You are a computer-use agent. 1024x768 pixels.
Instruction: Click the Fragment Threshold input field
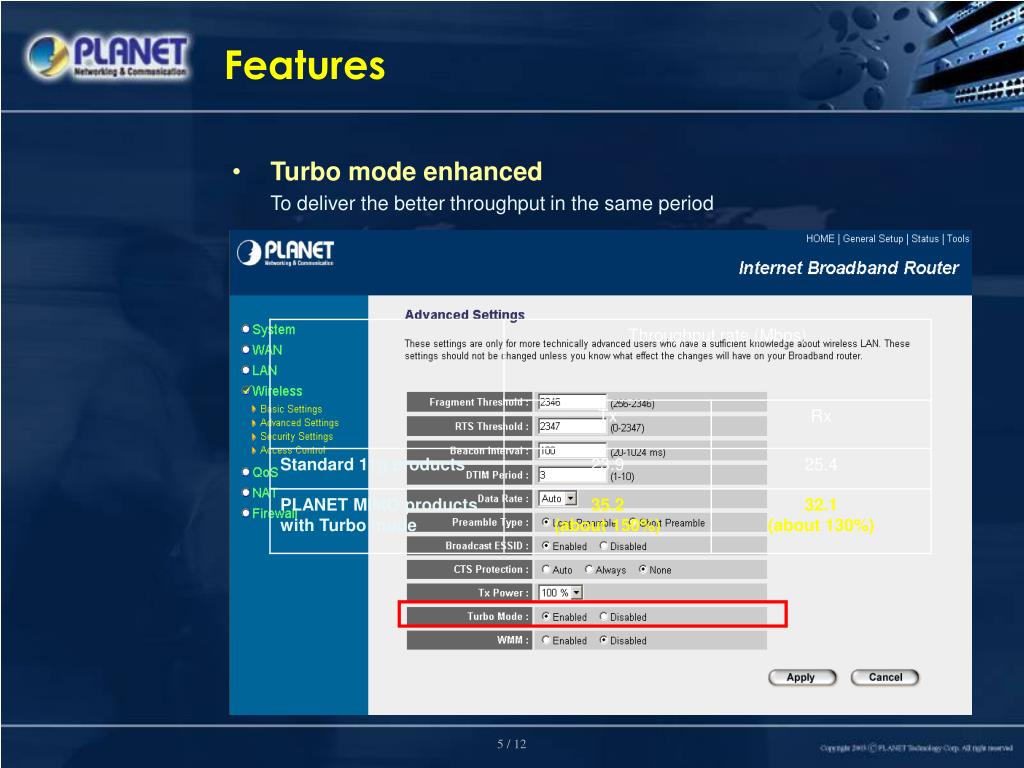point(572,402)
